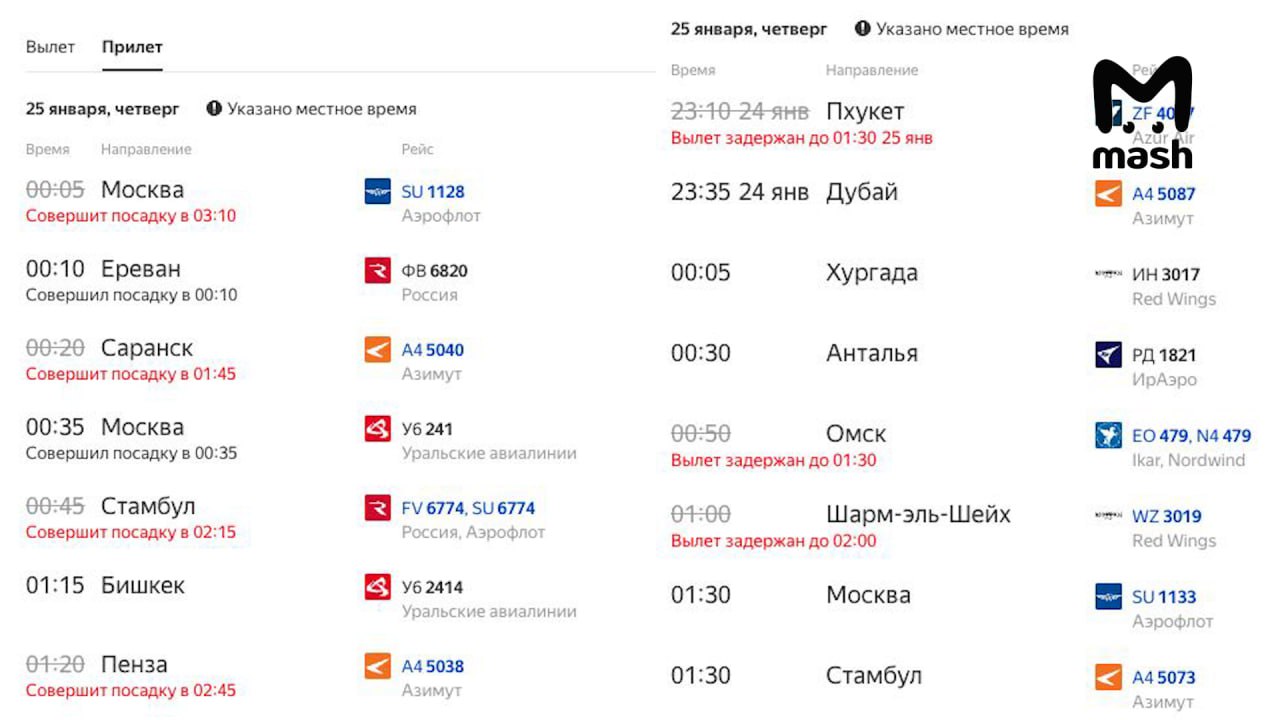Click the Ural Airlines logo next to У6 241
Image resolution: width=1280 pixels, height=720 pixels.
[x=377, y=428]
